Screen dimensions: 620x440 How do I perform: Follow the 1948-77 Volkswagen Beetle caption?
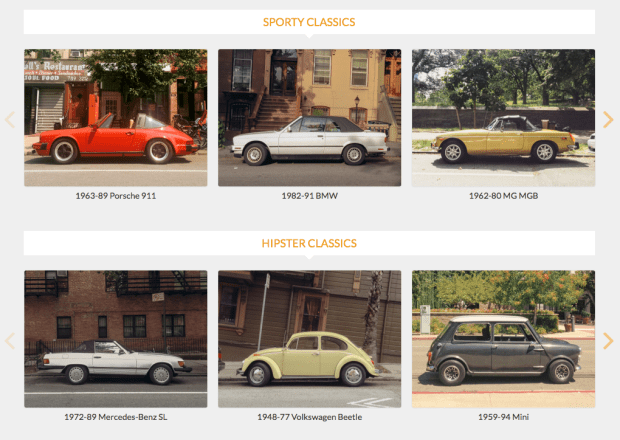click(309, 417)
